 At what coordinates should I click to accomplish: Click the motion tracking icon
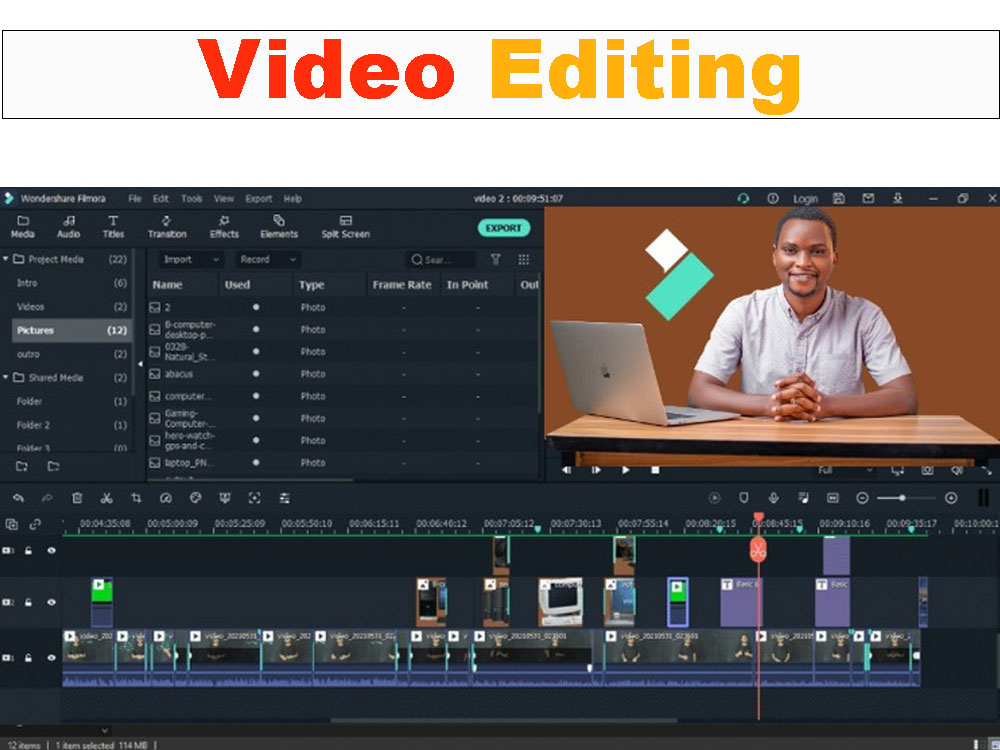[x=254, y=498]
